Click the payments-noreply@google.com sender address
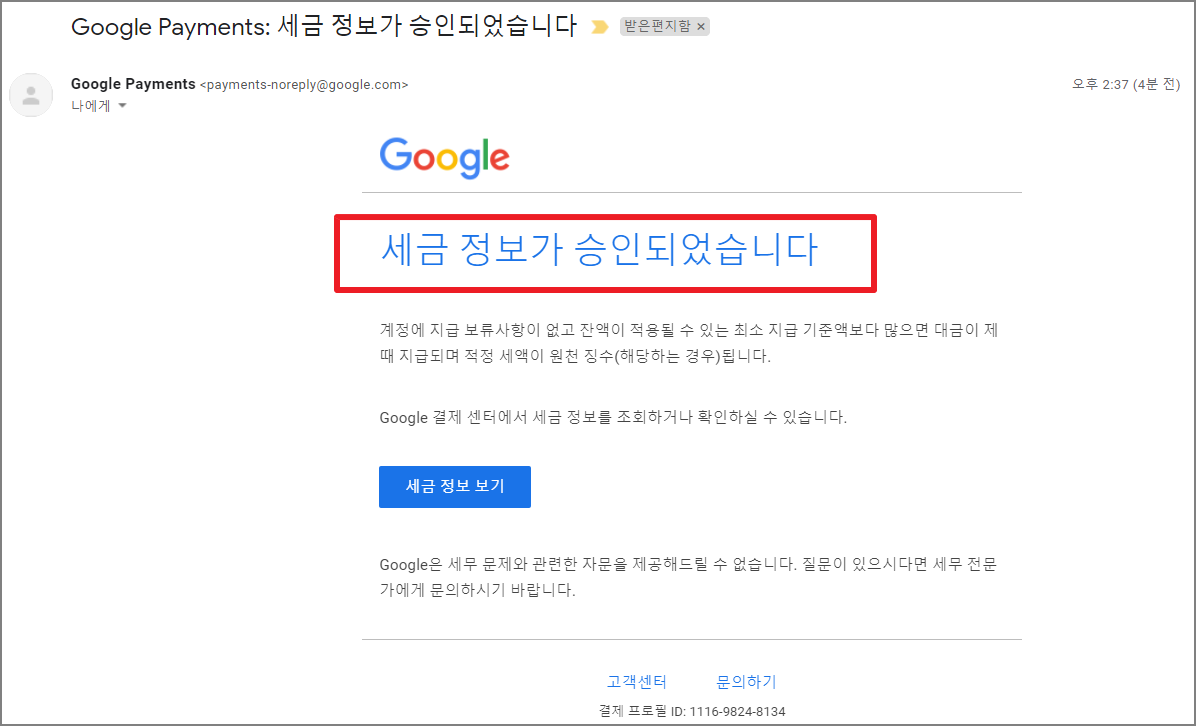 [x=304, y=85]
